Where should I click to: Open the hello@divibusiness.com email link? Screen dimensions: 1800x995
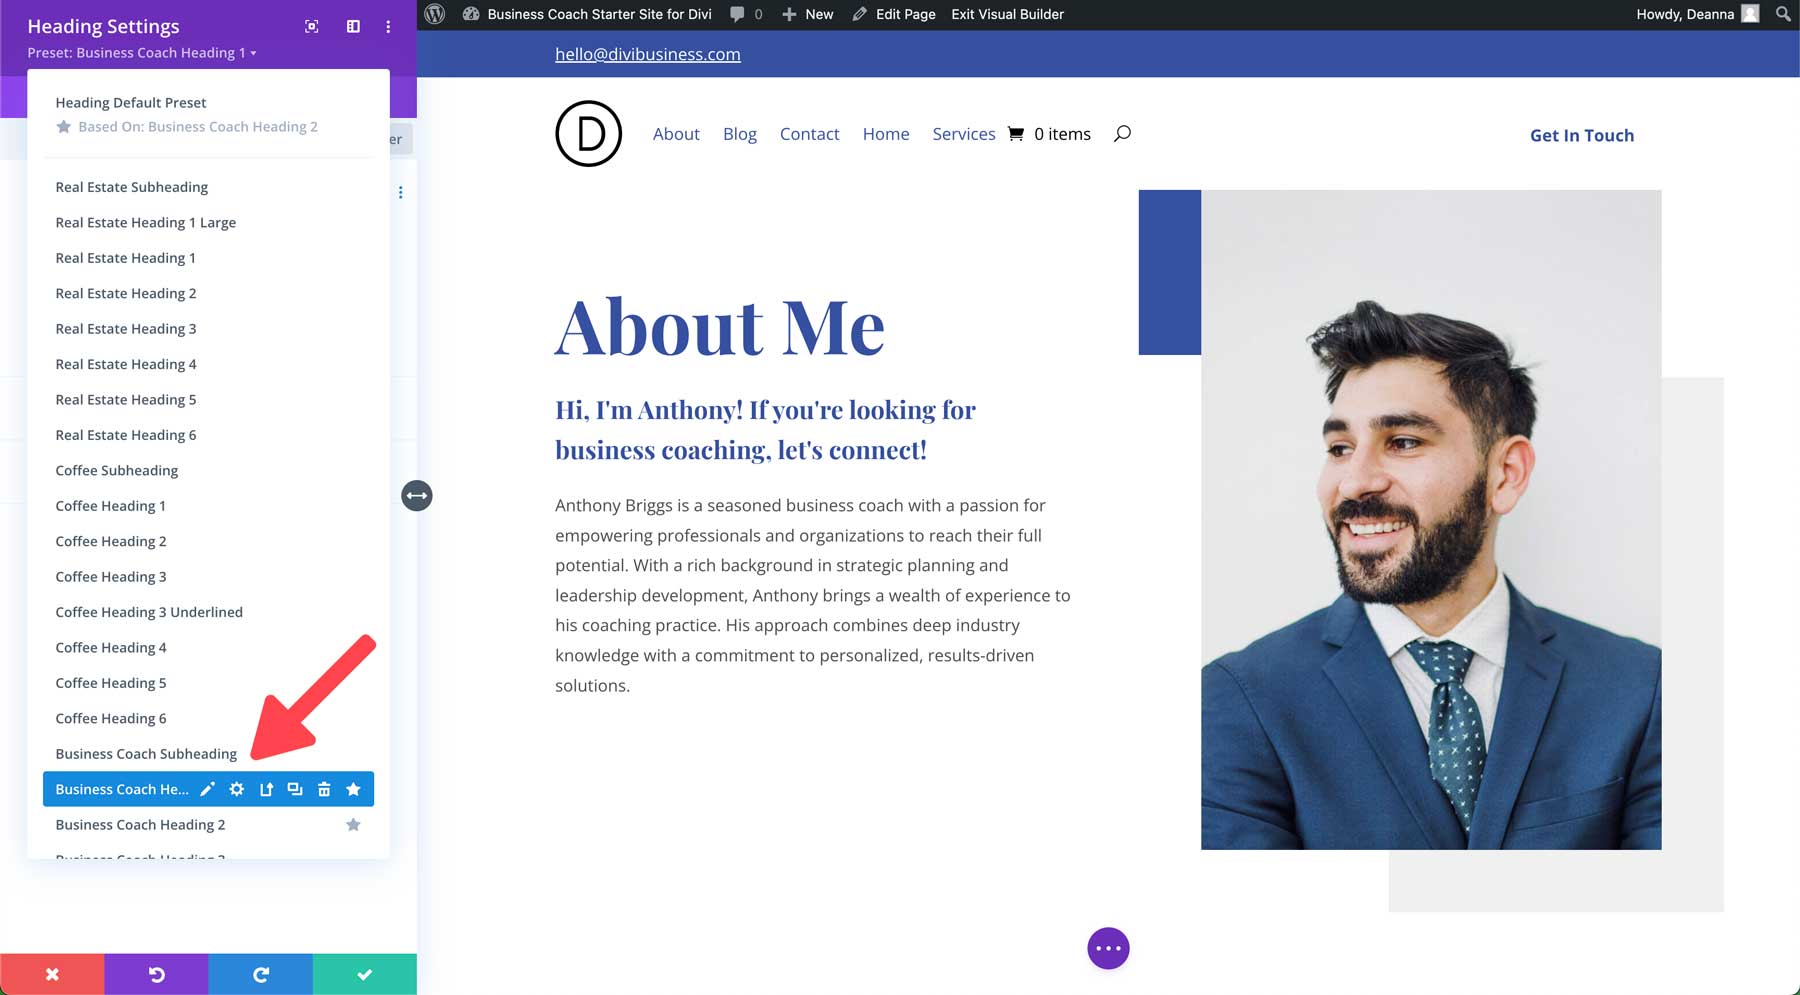[647, 54]
